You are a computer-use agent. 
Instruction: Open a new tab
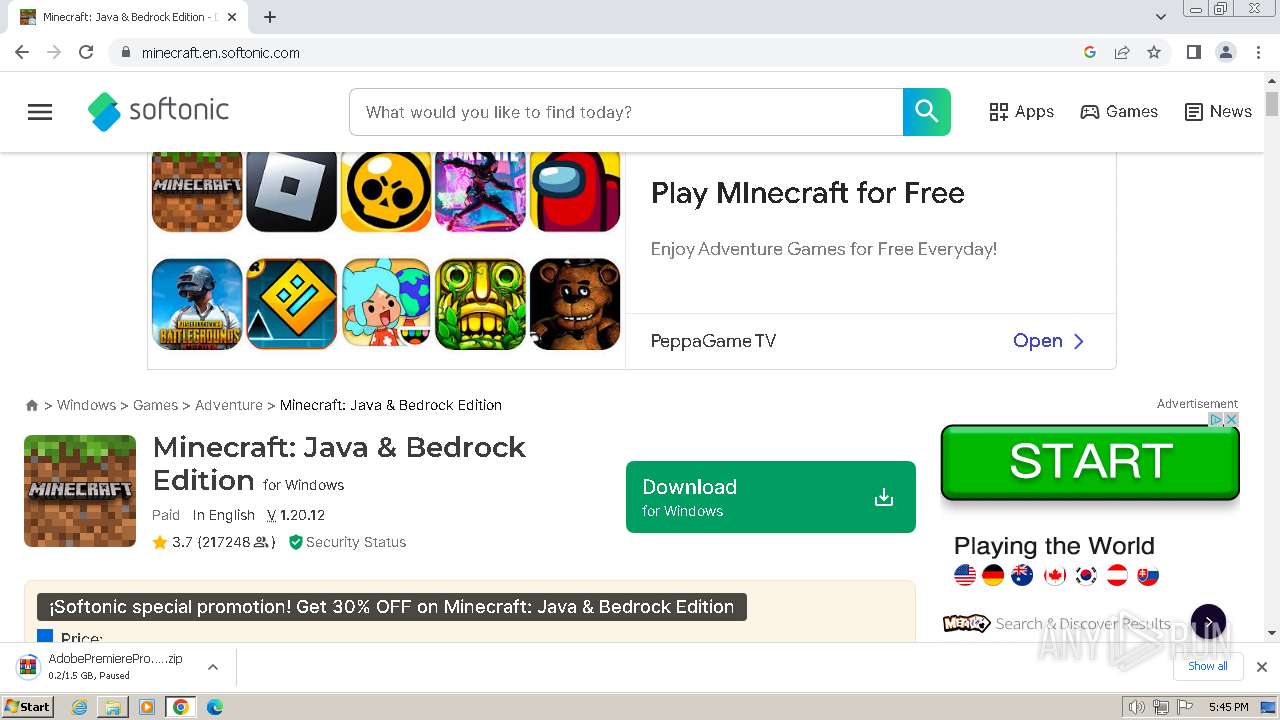[270, 17]
